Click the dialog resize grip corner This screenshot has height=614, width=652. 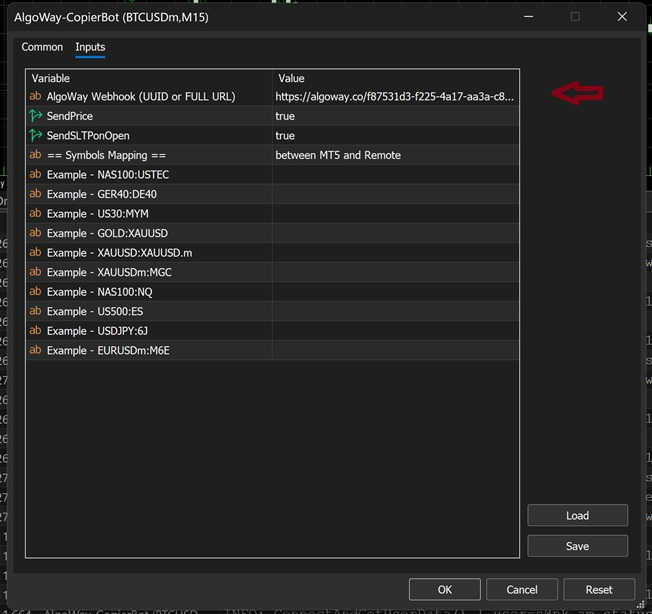click(641, 605)
